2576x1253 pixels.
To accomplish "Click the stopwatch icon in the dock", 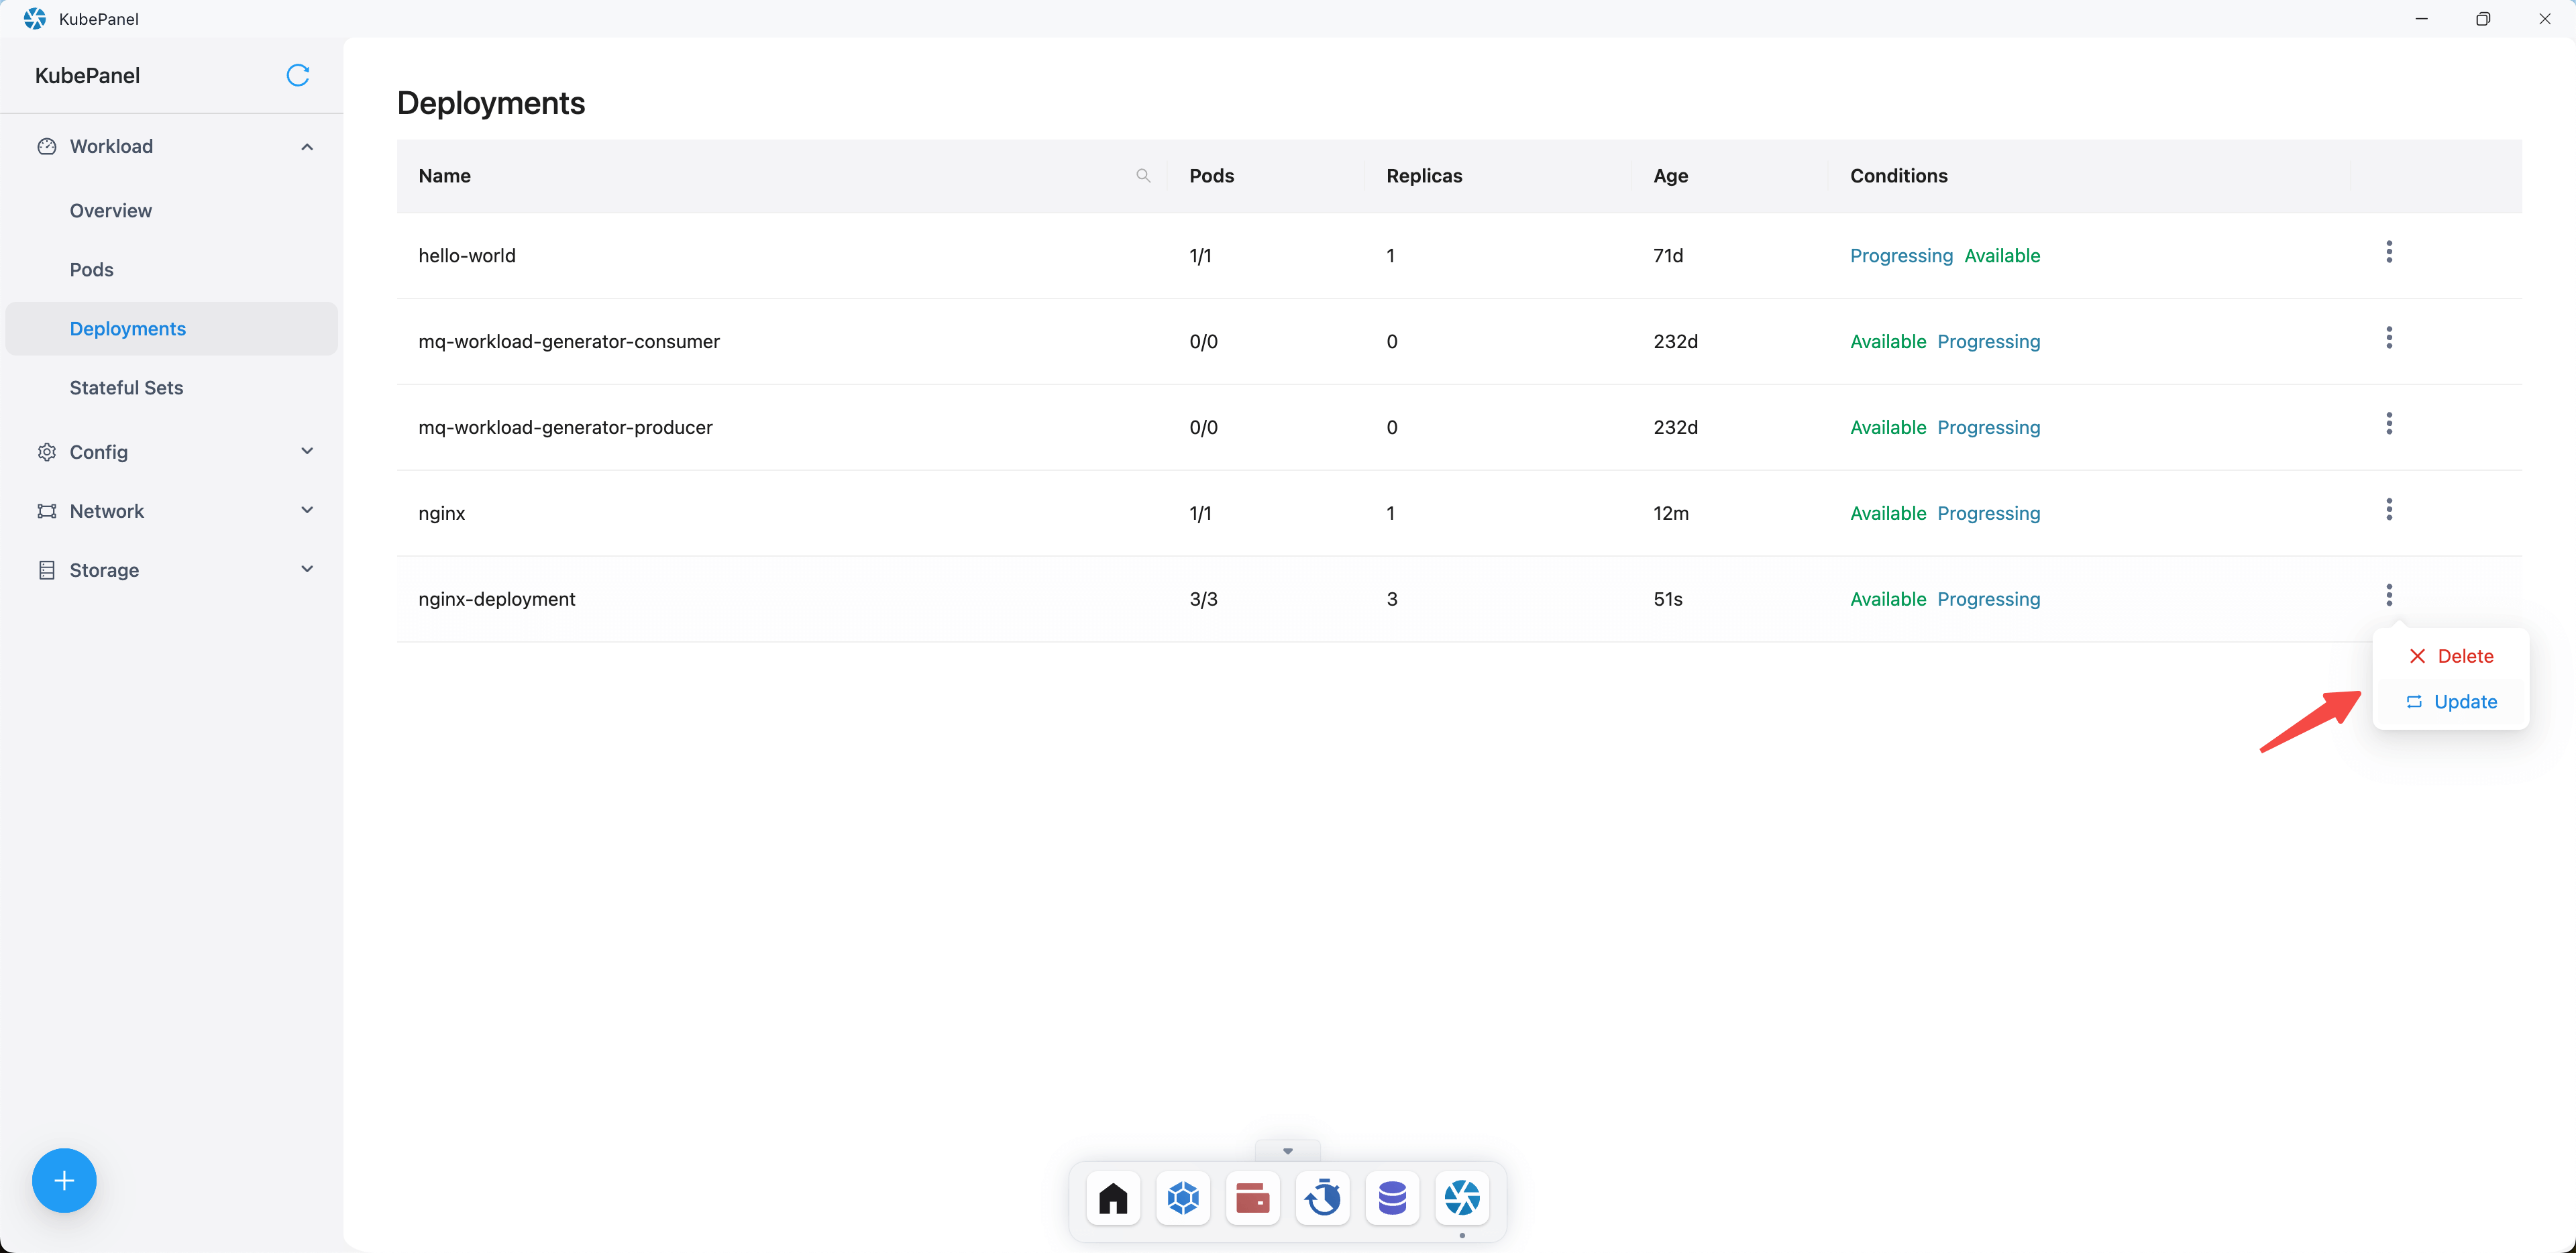I will (x=1322, y=1198).
